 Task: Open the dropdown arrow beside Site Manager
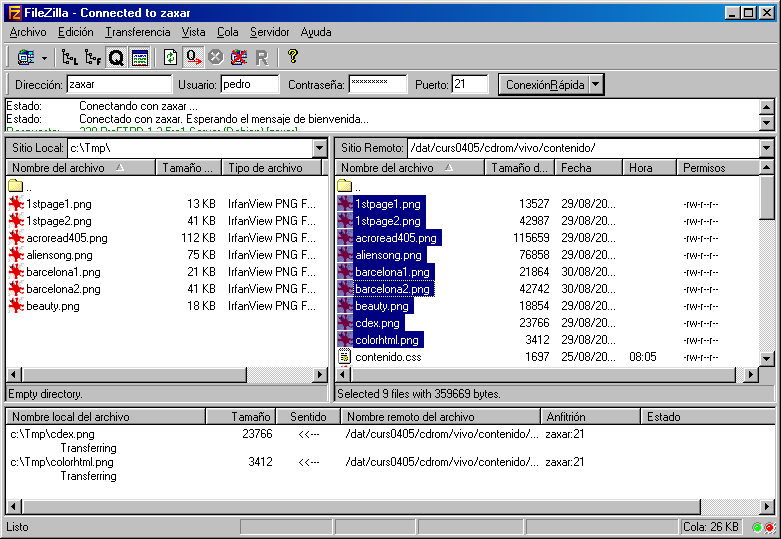[x=44, y=58]
